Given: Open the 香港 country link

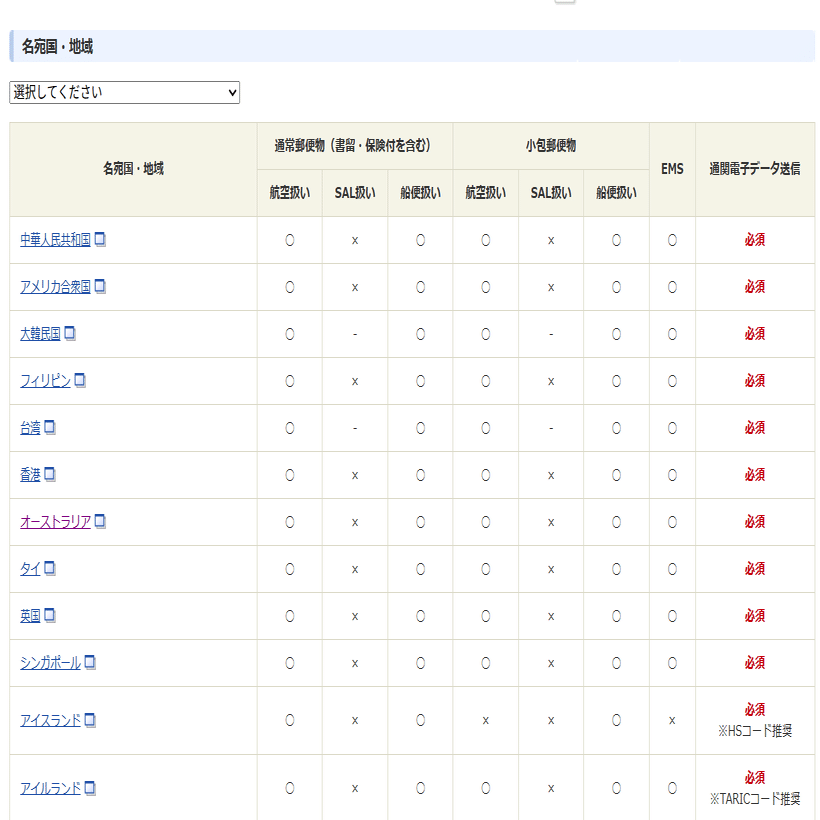Looking at the screenshot, I should click(x=28, y=474).
